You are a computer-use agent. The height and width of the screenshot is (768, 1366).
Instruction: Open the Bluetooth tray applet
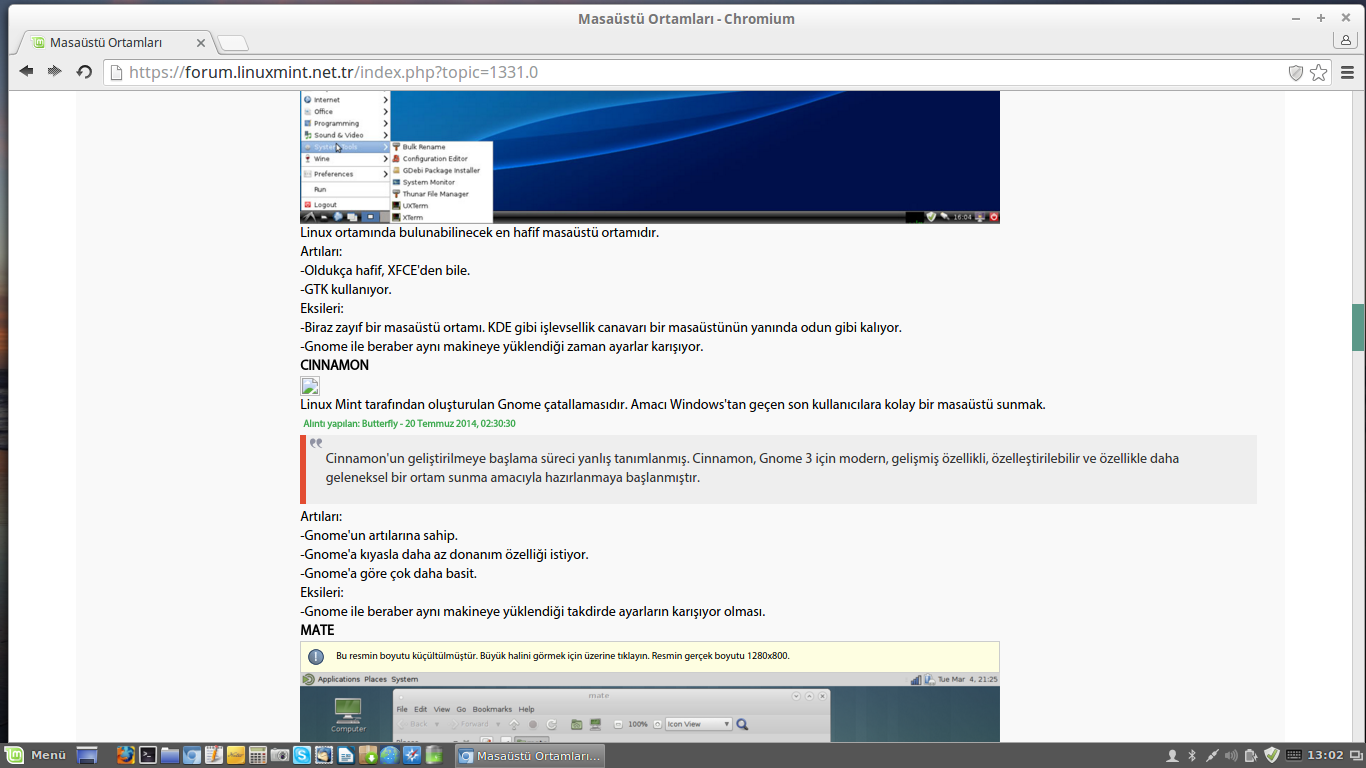coord(1192,755)
